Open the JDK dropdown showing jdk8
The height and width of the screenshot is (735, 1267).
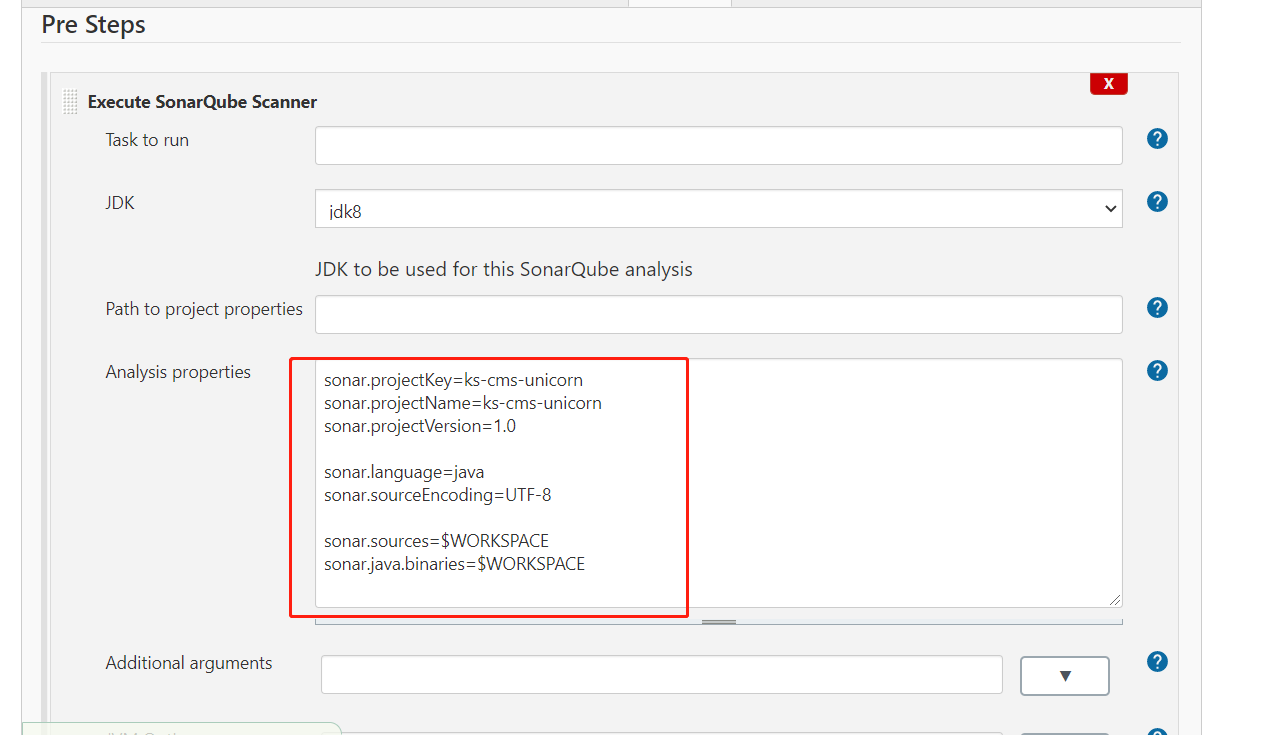[718, 209]
